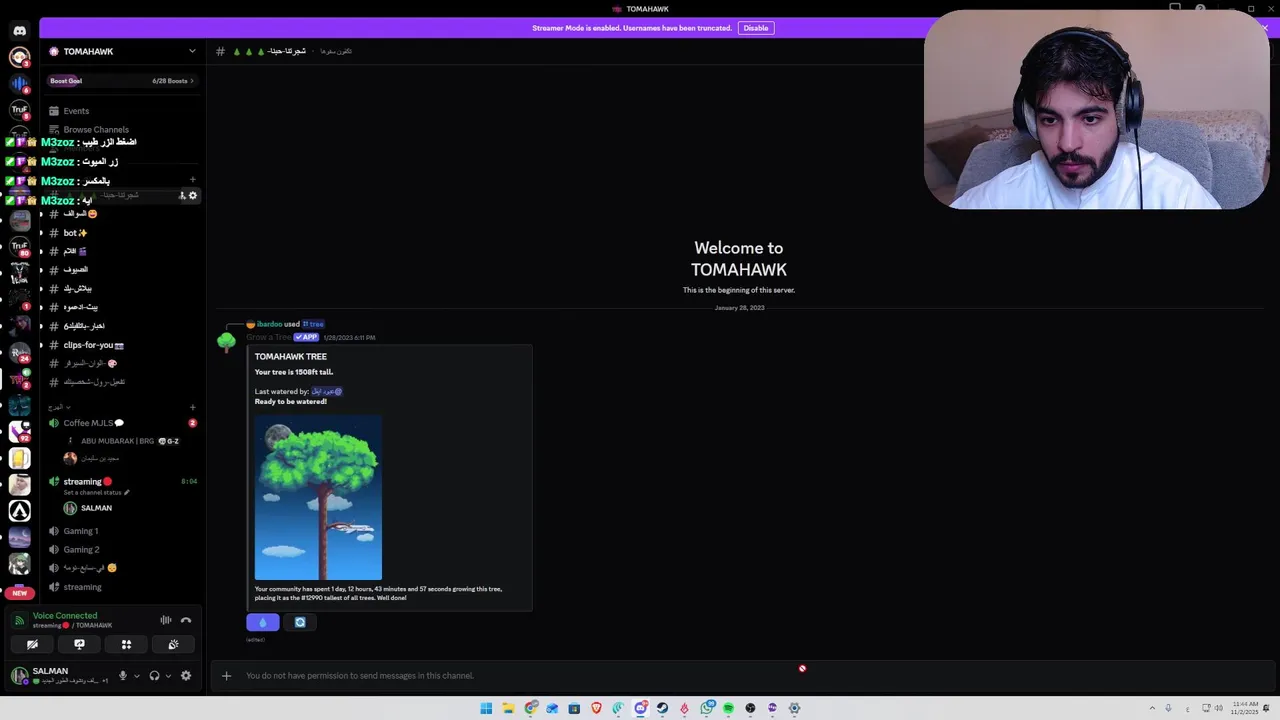
Task: Enlarge the tree image thumbnail
Action: (x=318, y=498)
